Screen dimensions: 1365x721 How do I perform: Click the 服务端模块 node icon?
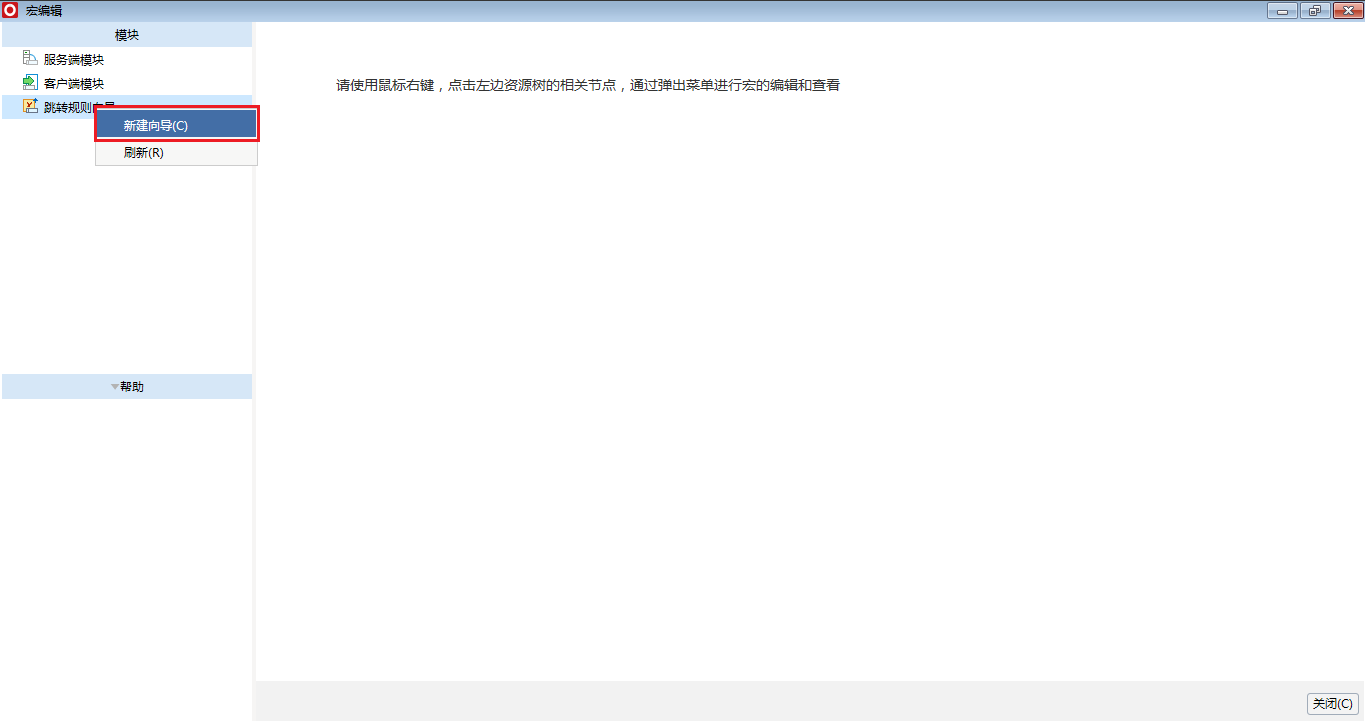[30, 59]
